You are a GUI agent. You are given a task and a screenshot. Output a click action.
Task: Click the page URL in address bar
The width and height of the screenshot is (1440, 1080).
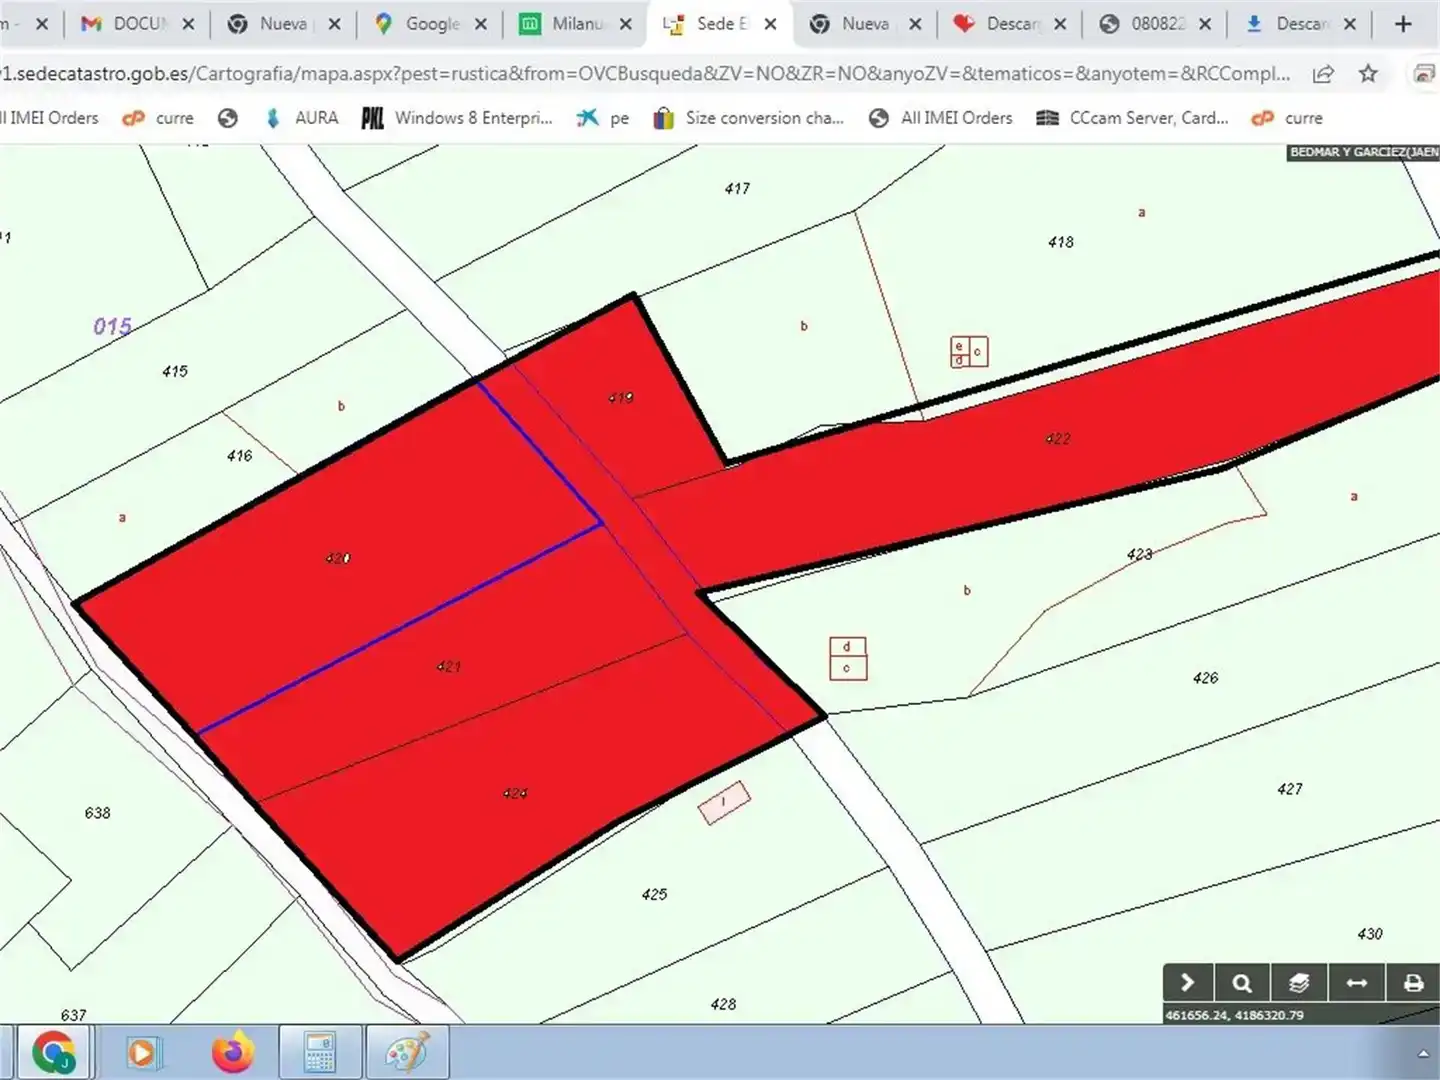(645, 73)
